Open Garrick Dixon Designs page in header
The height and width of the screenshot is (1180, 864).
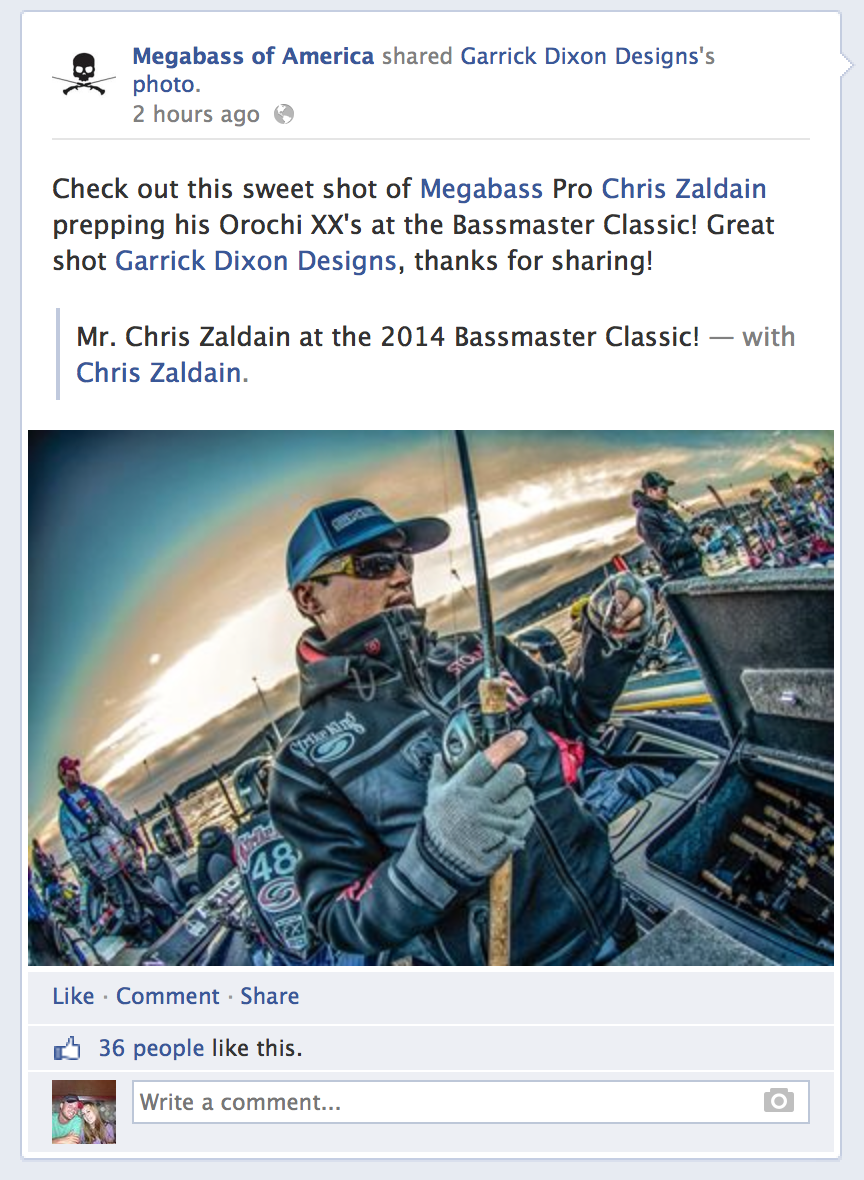[x=580, y=56]
